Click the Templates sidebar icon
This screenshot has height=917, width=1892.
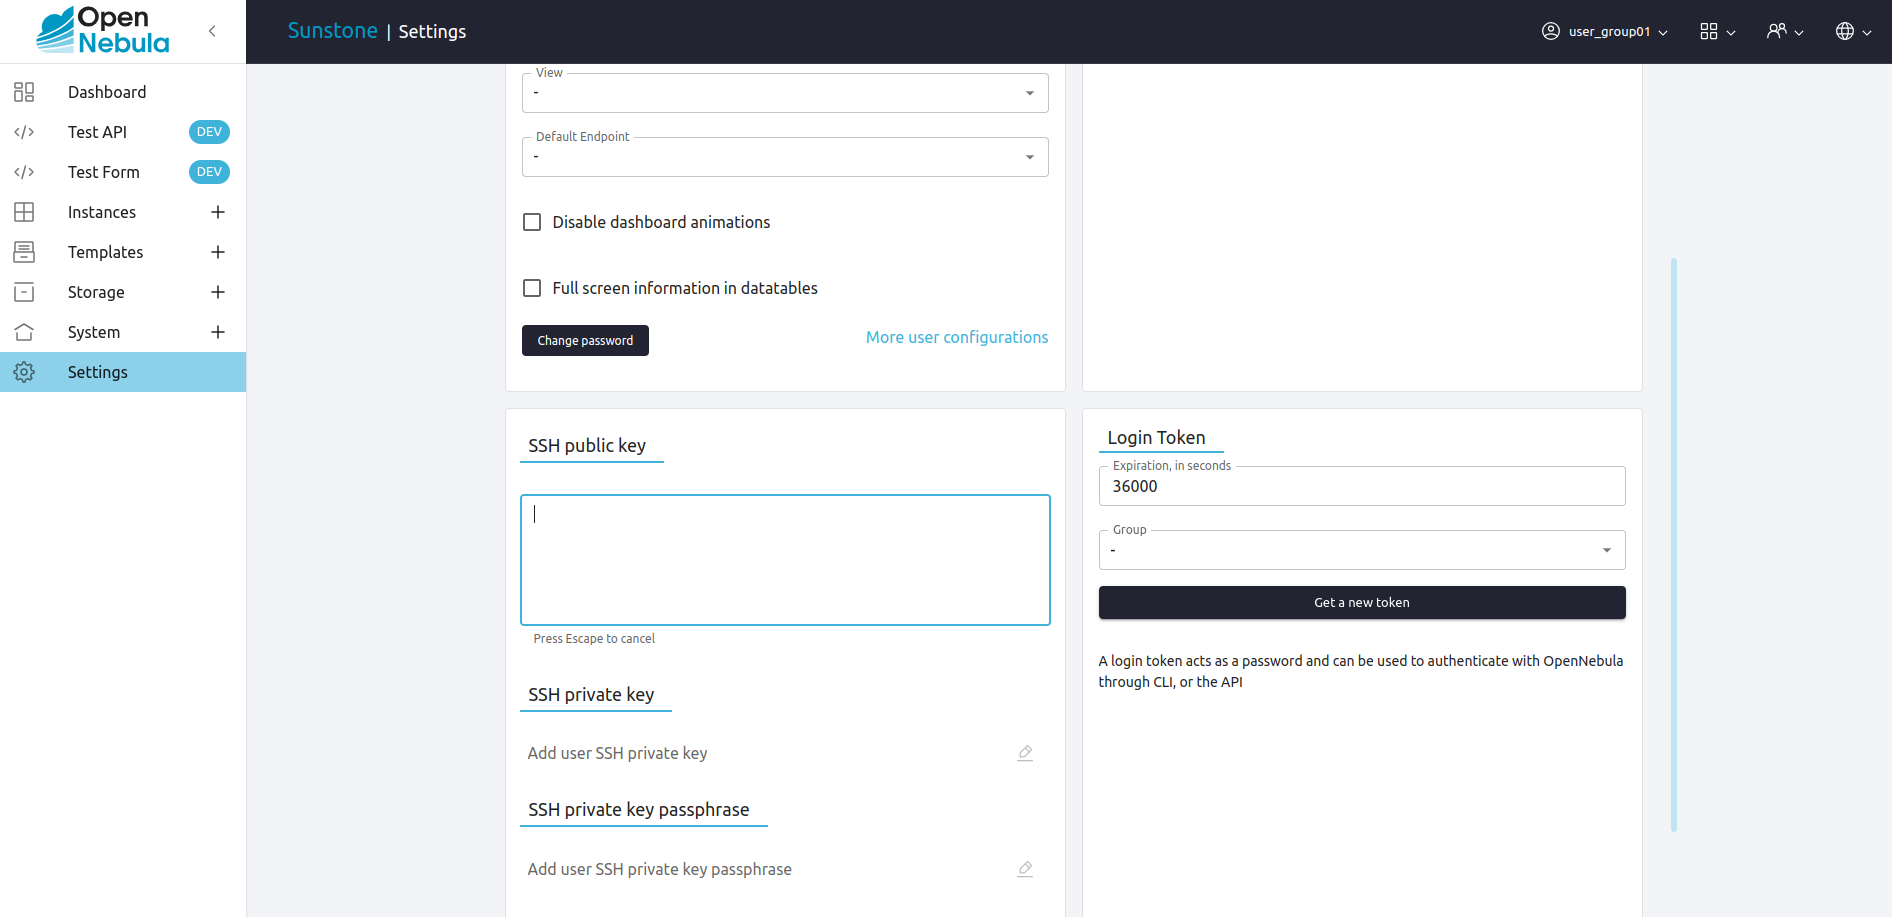coord(24,252)
